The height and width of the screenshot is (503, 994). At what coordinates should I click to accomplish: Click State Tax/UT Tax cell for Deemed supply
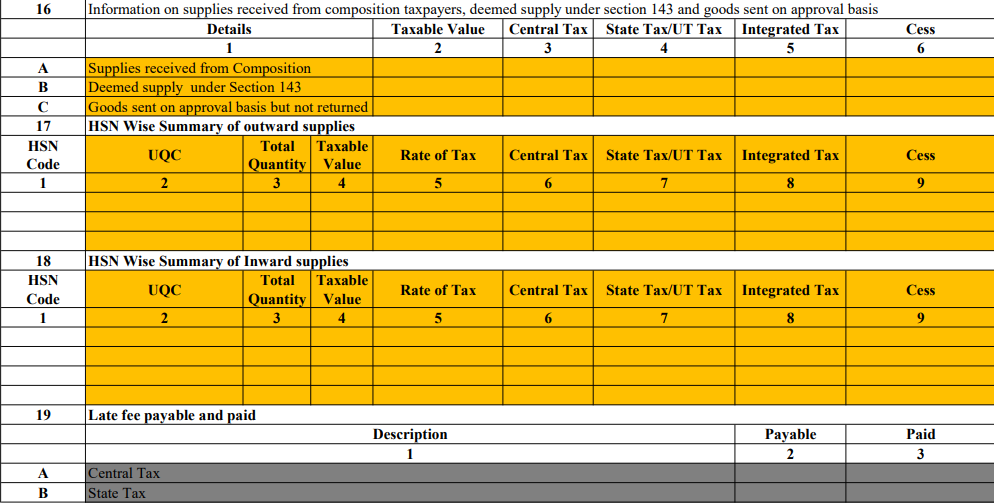coord(664,88)
